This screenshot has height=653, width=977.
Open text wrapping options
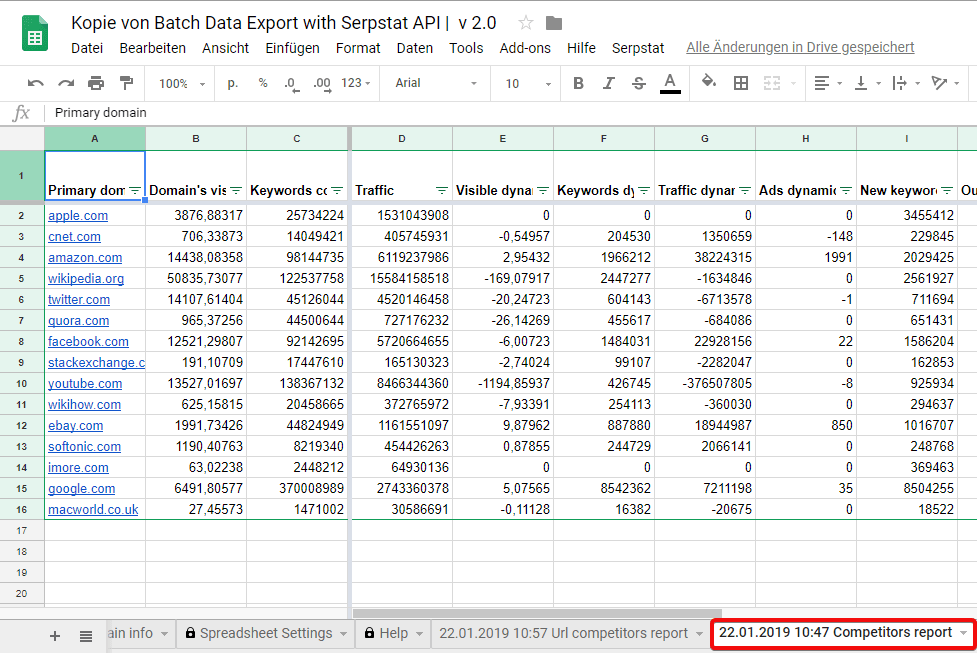point(906,83)
